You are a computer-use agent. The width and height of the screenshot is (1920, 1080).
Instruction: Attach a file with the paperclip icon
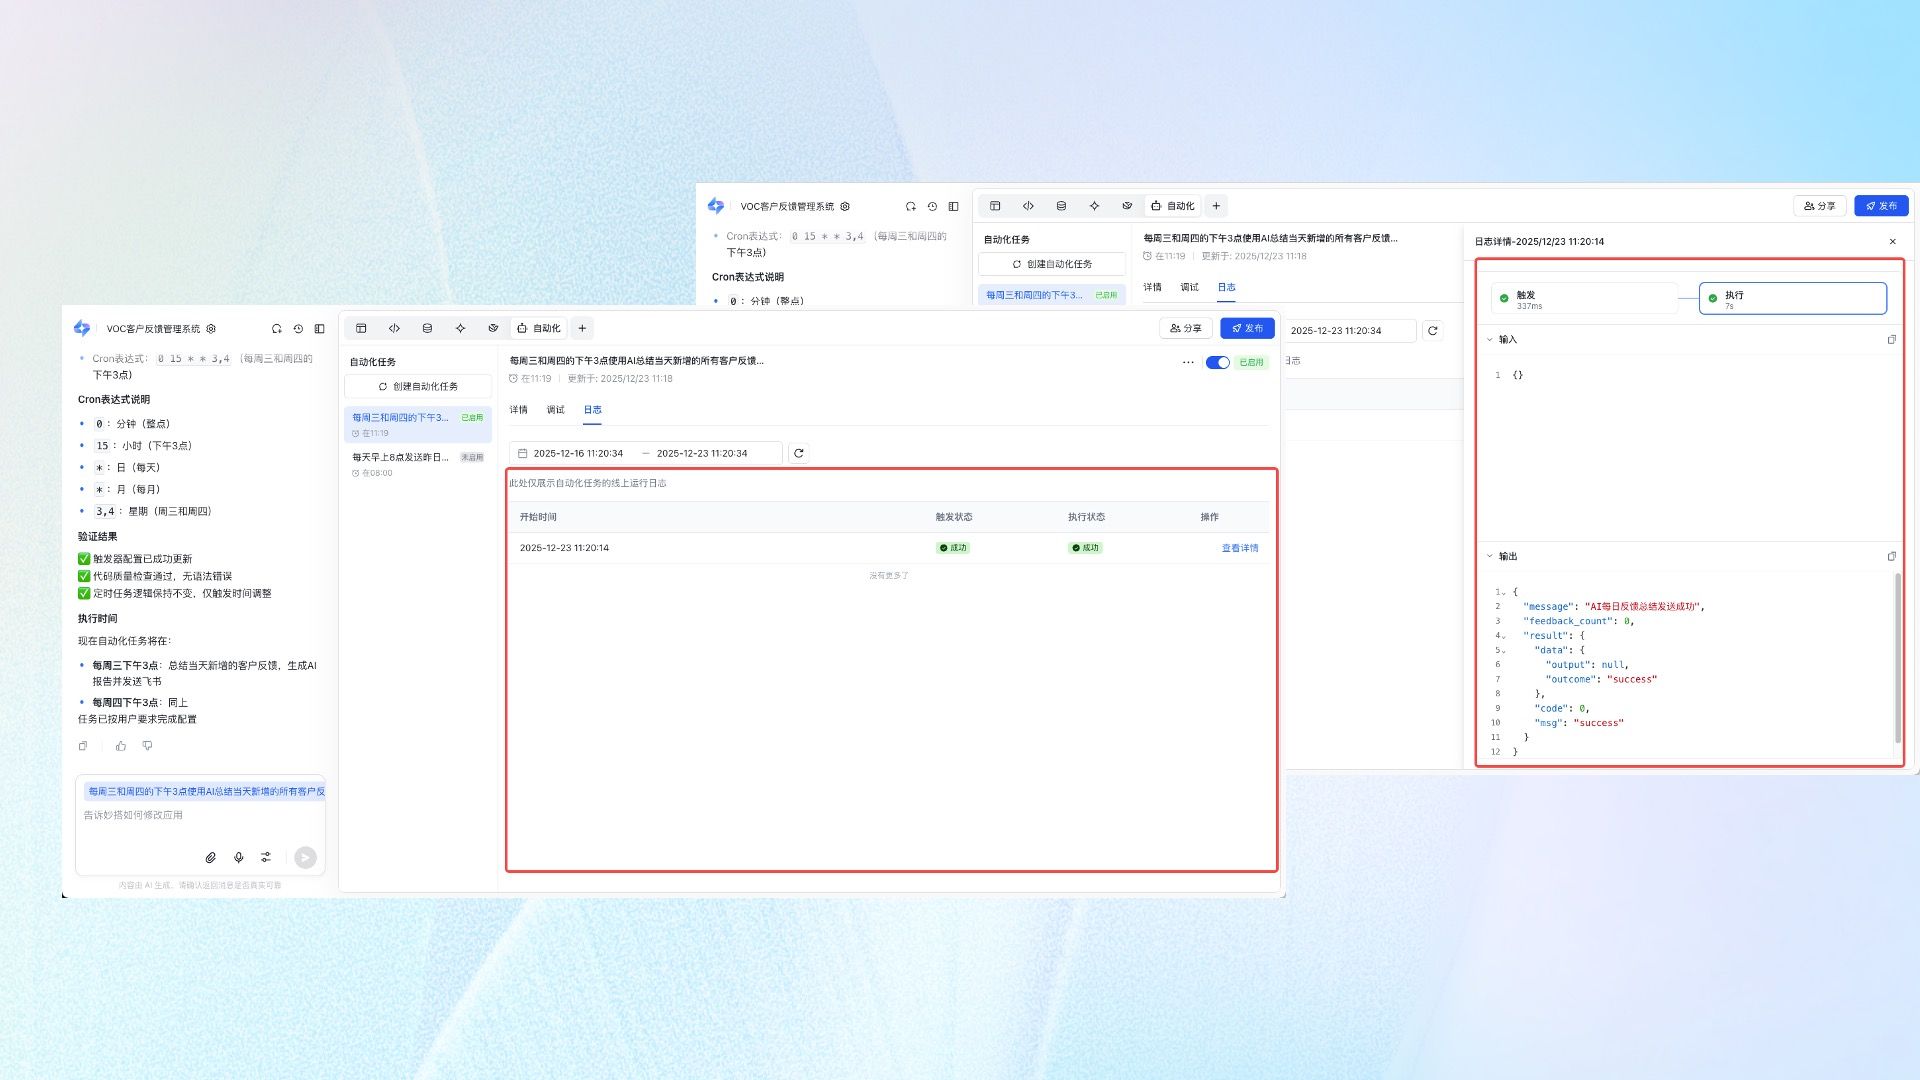(211, 857)
